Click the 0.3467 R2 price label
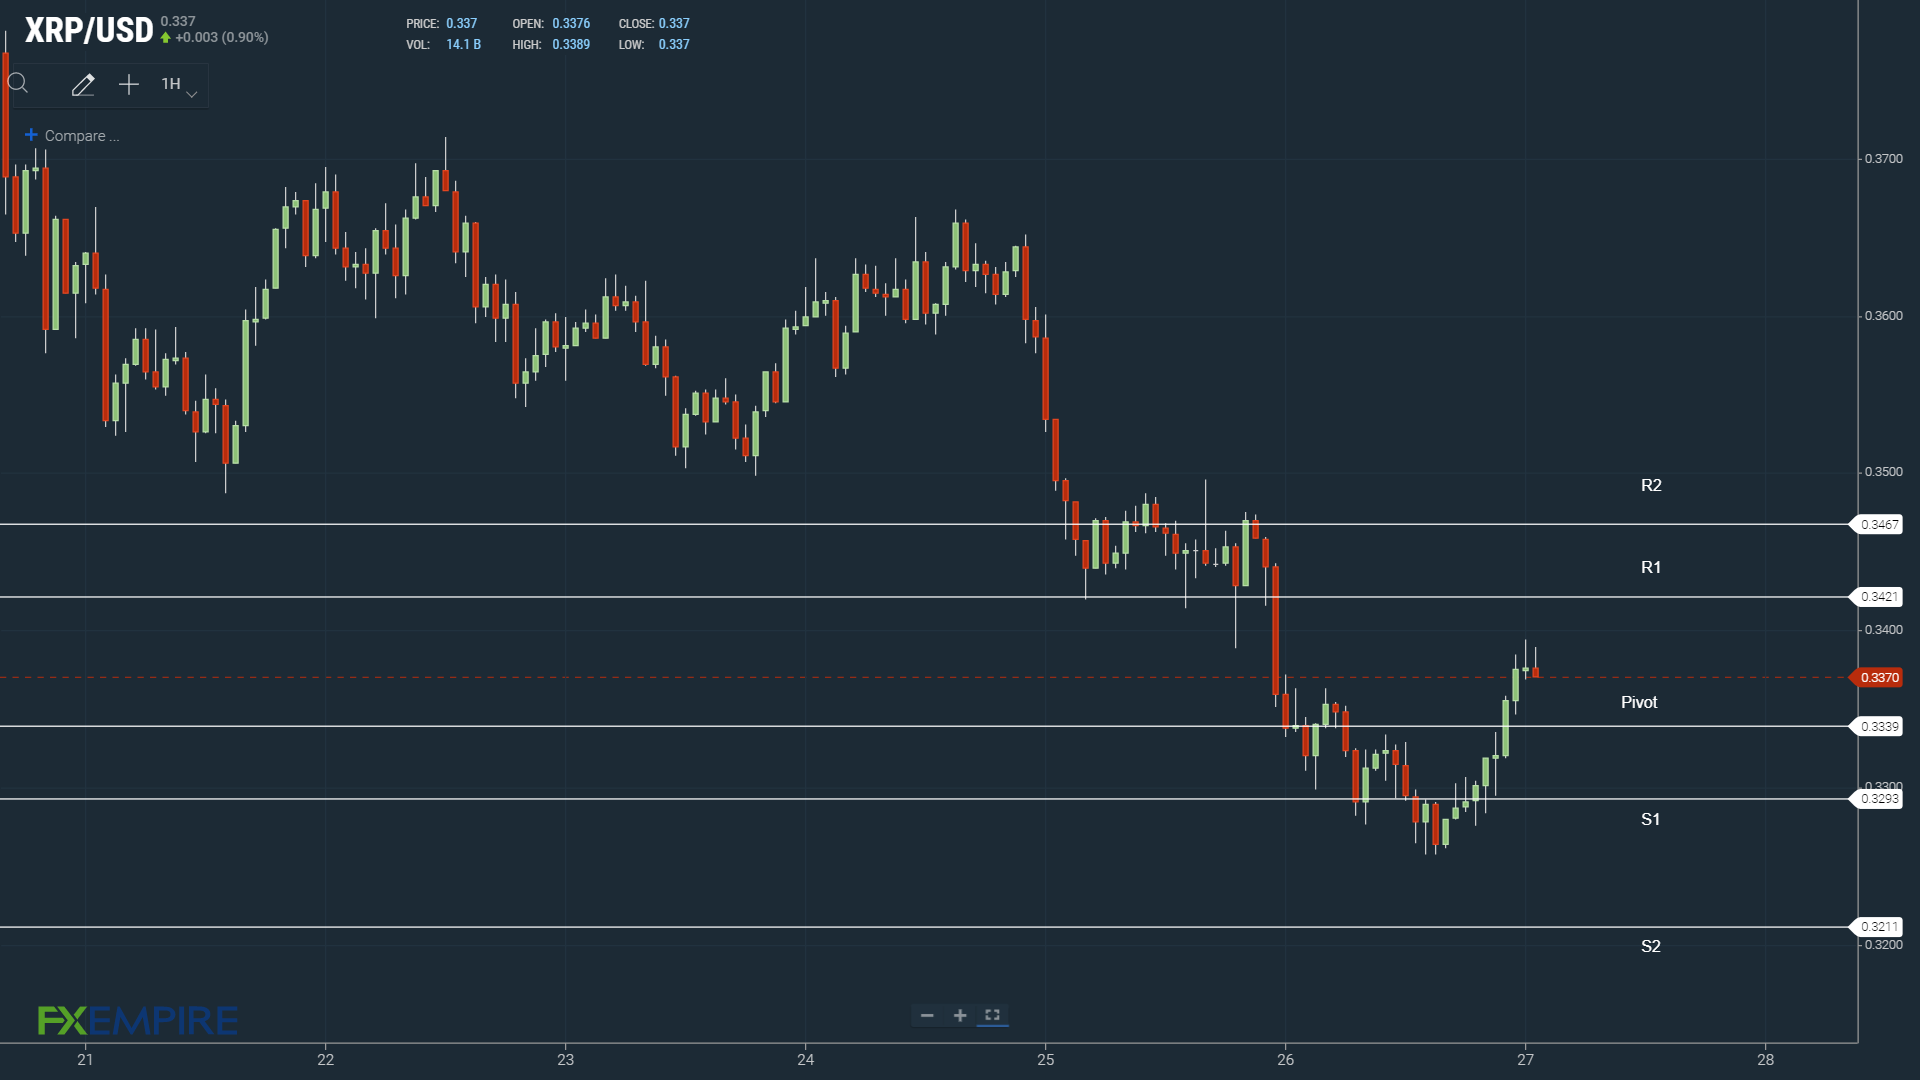Image resolution: width=1920 pixels, height=1080 pixels. click(x=1879, y=524)
